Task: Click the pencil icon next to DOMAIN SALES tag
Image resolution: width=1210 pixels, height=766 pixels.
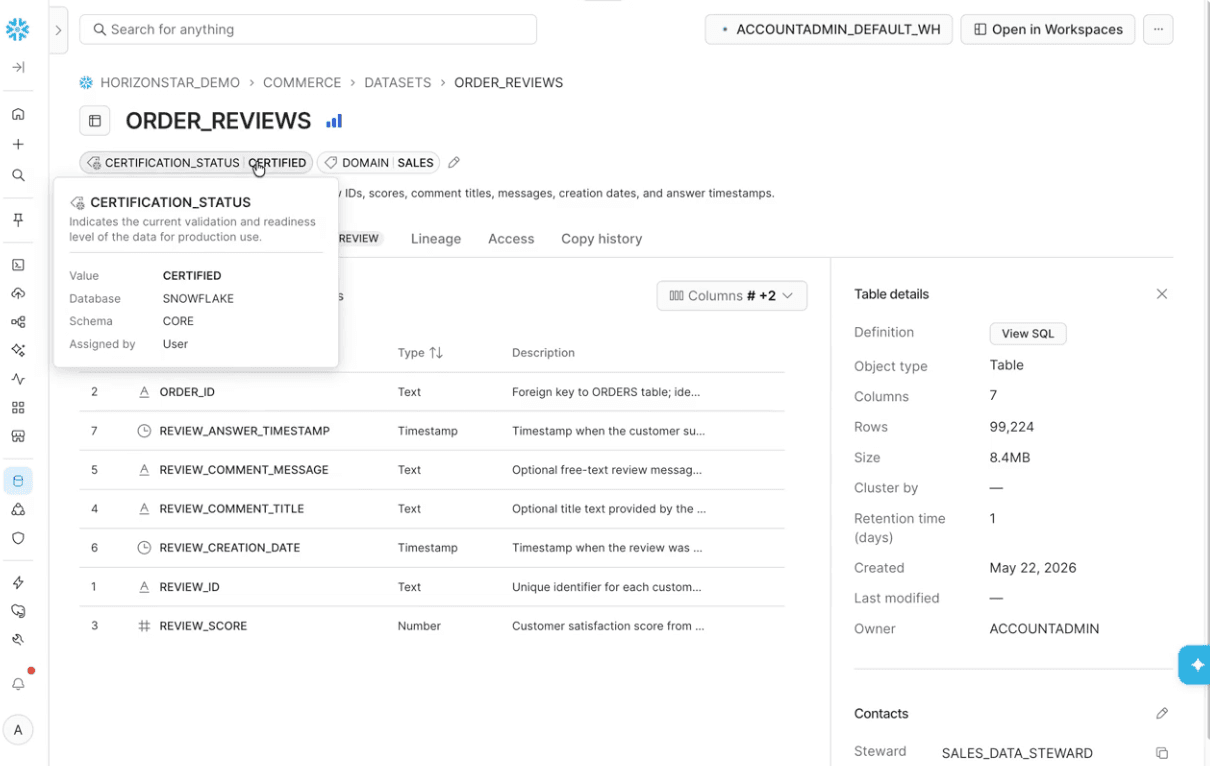Action: click(454, 162)
